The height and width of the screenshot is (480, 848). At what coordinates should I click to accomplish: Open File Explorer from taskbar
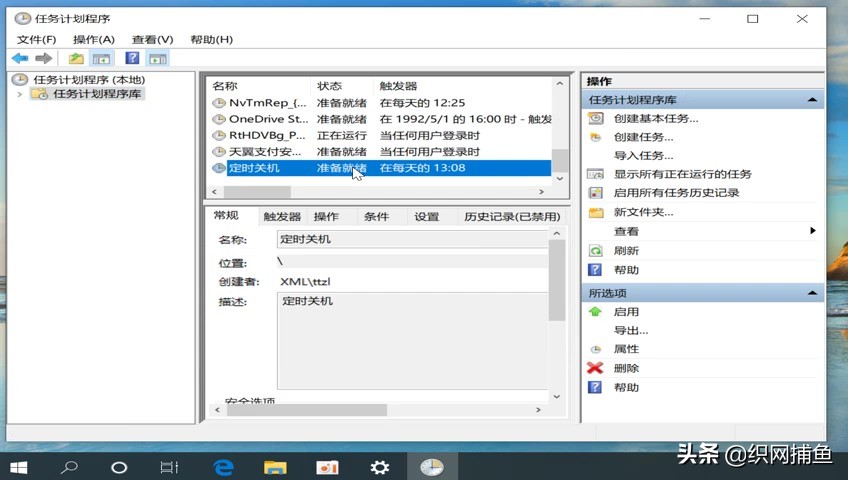(x=275, y=467)
